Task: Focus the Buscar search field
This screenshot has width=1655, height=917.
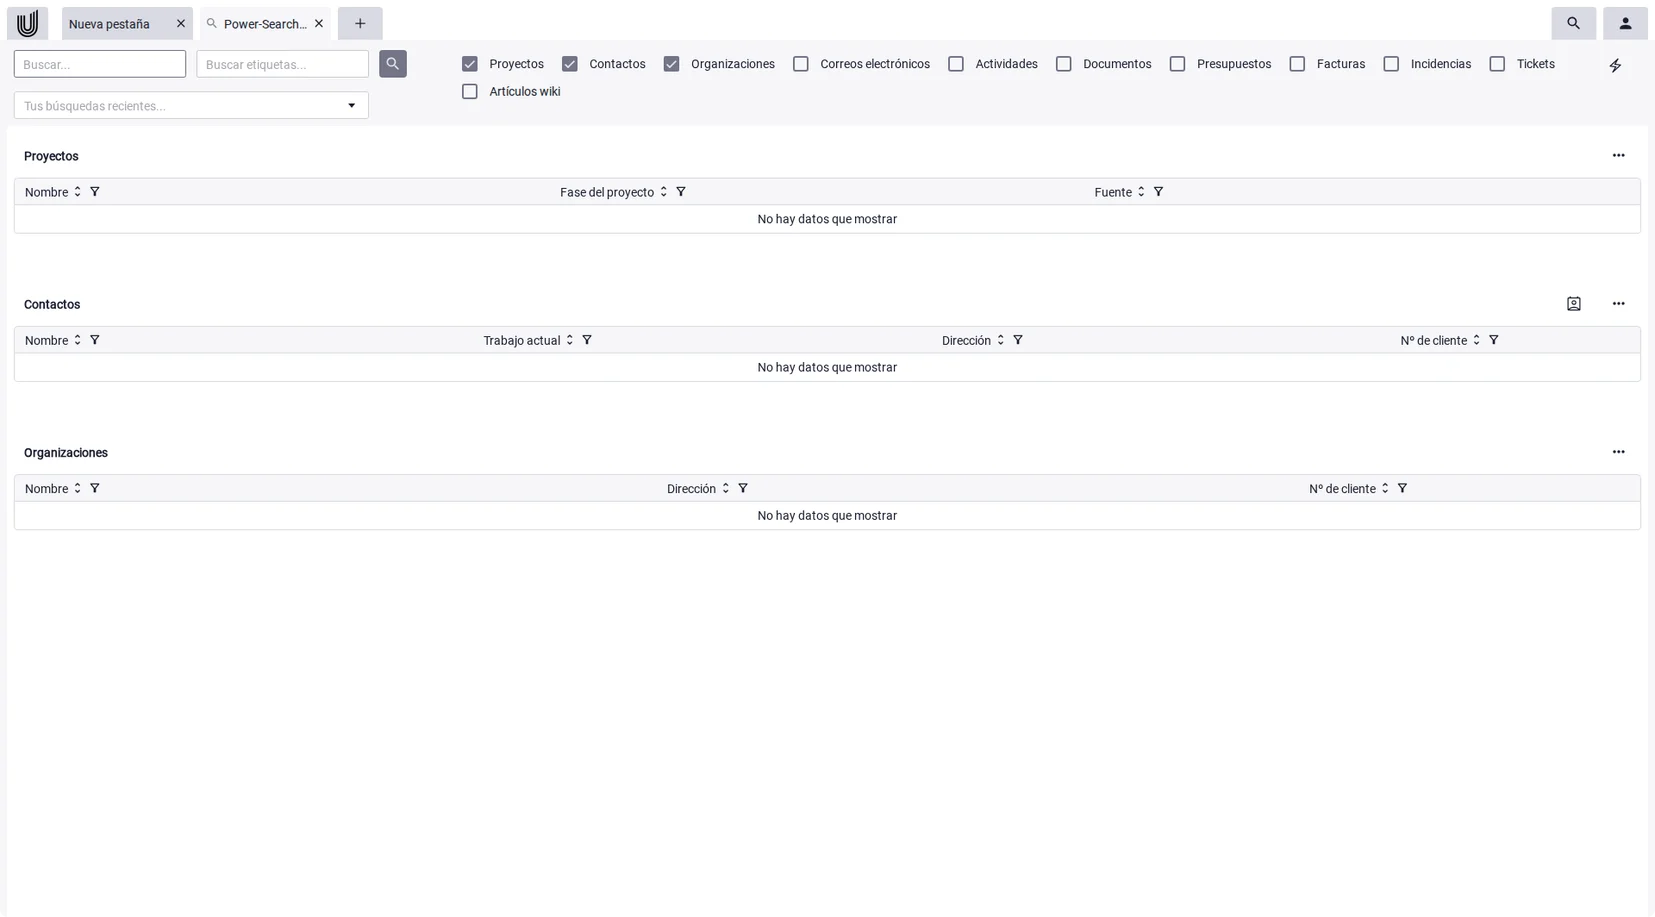Action: pyautogui.click(x=100, y=64)
